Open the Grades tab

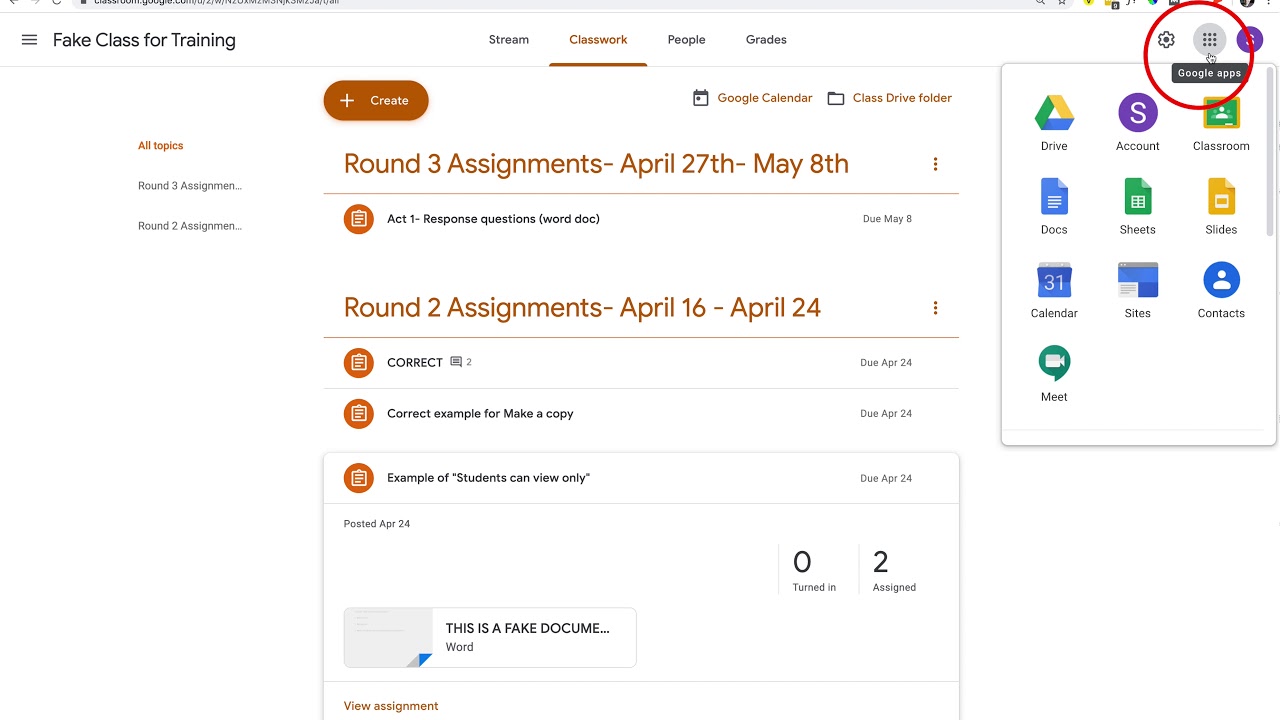tap(766, 40)
